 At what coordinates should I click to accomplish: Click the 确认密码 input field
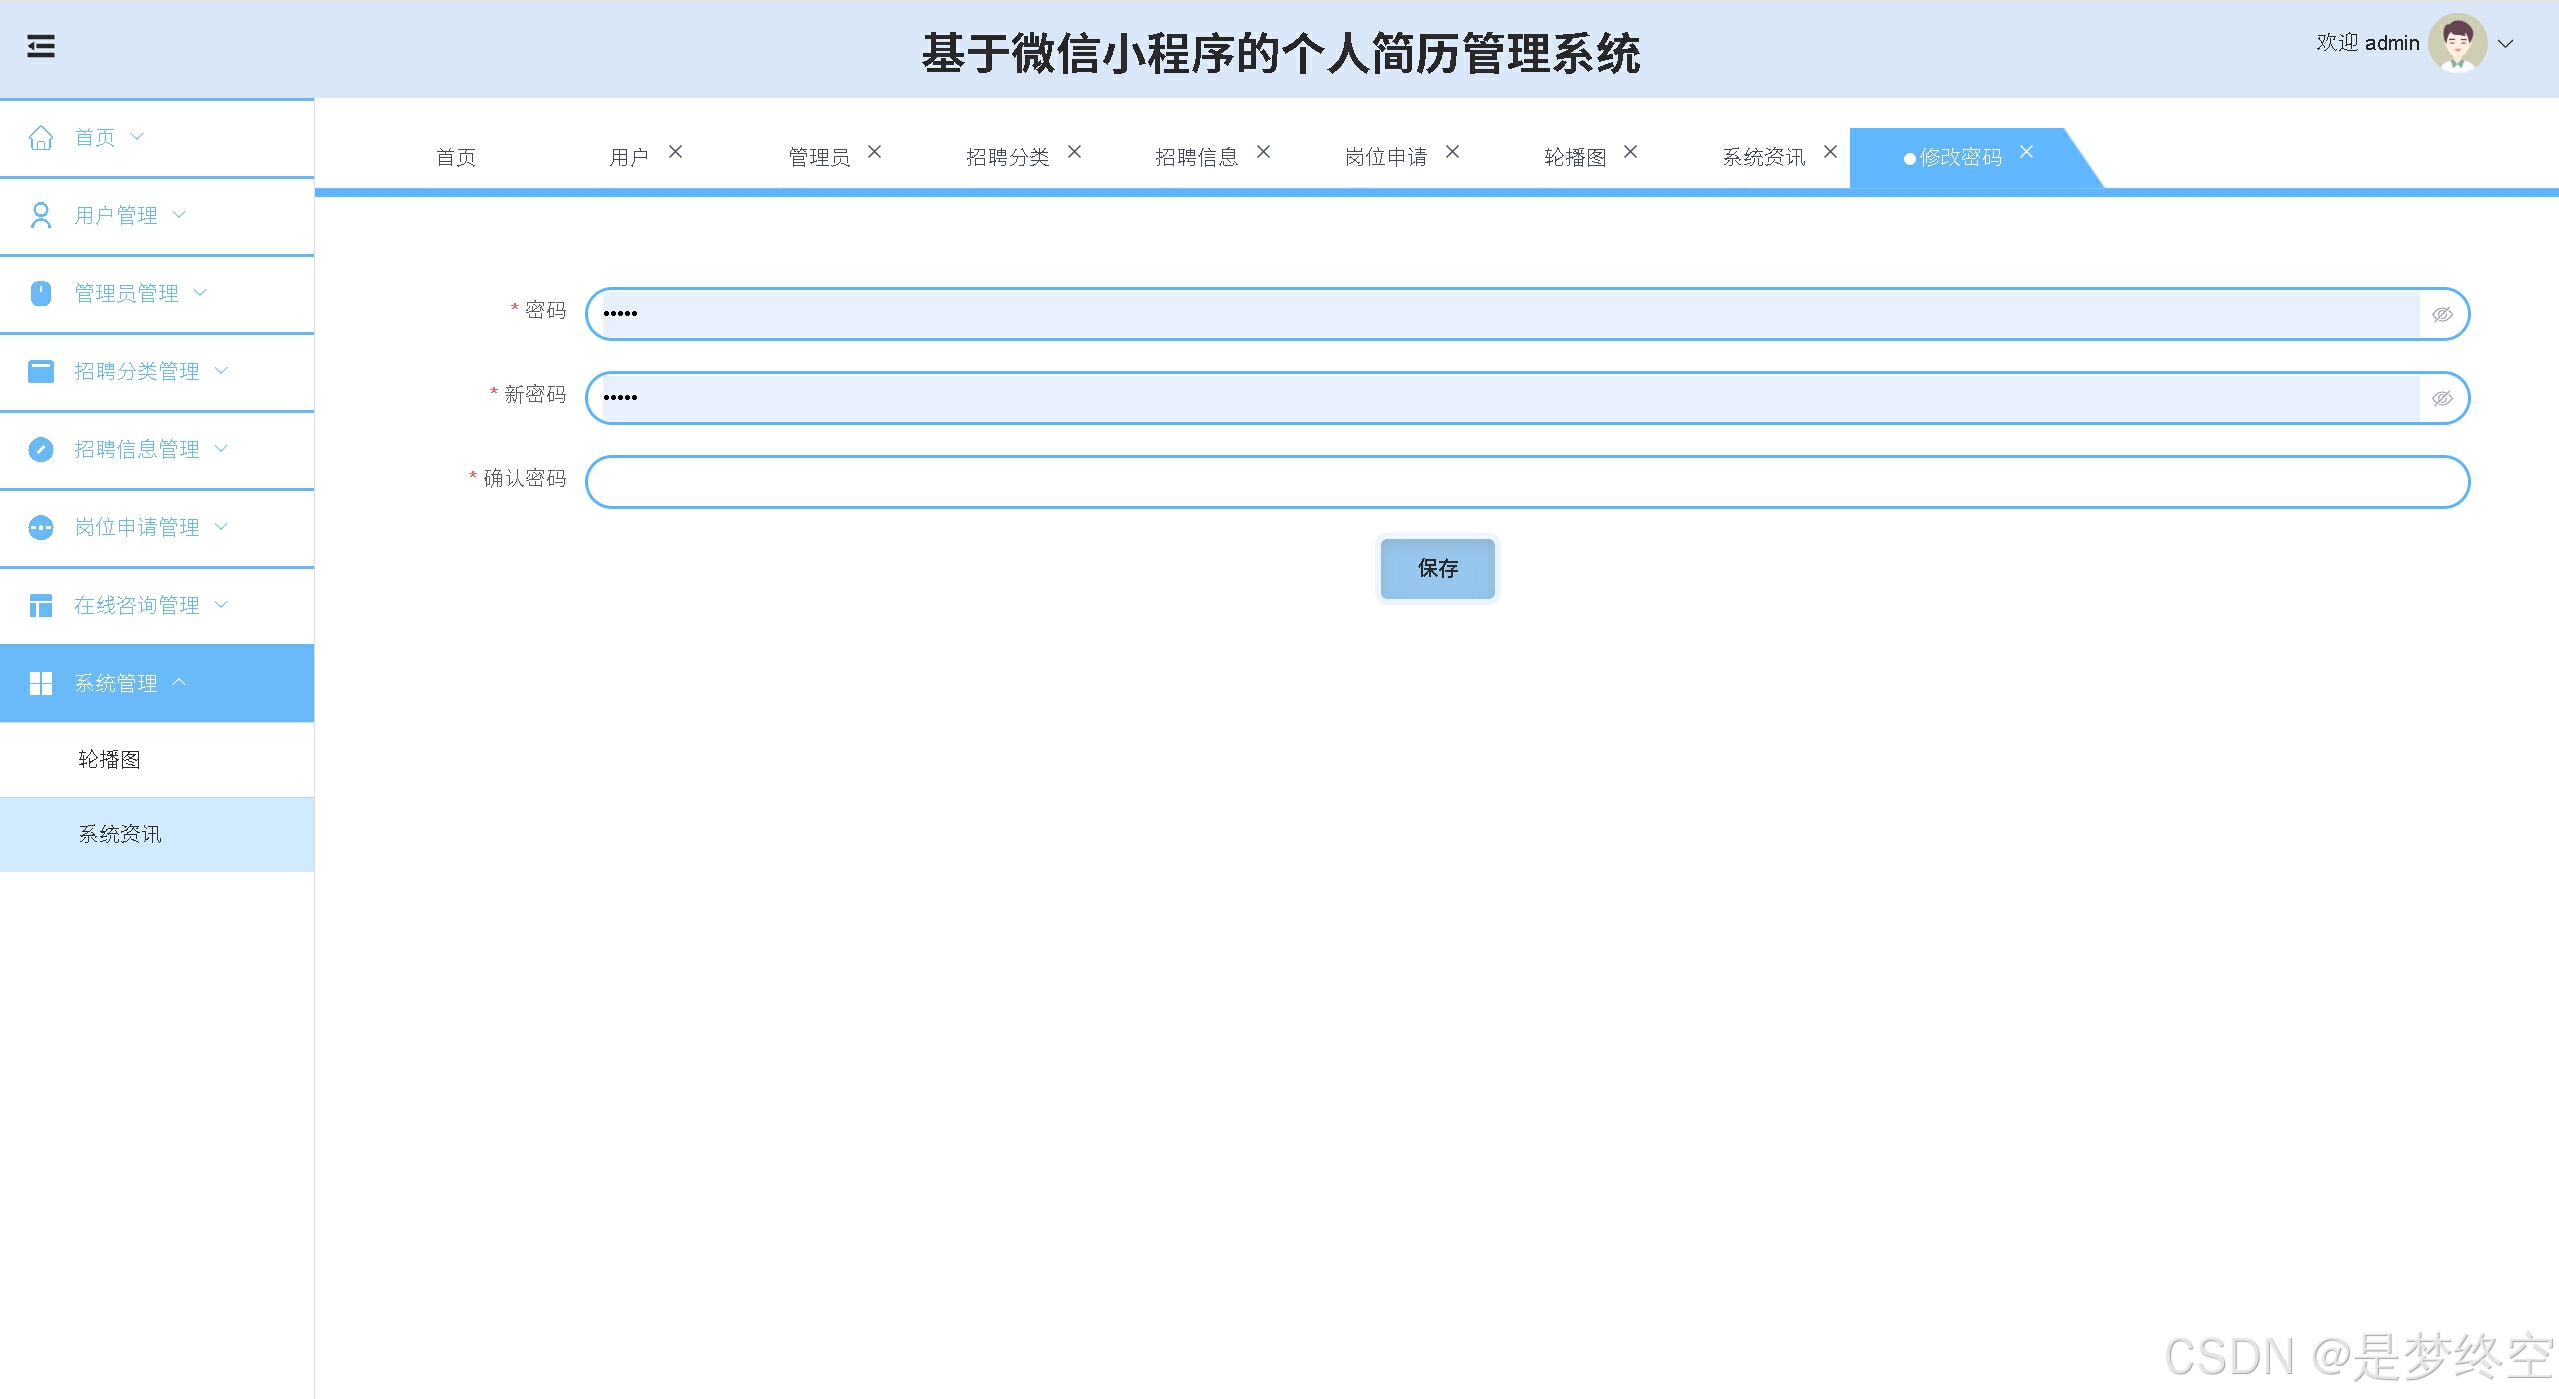click(1526, 483)
